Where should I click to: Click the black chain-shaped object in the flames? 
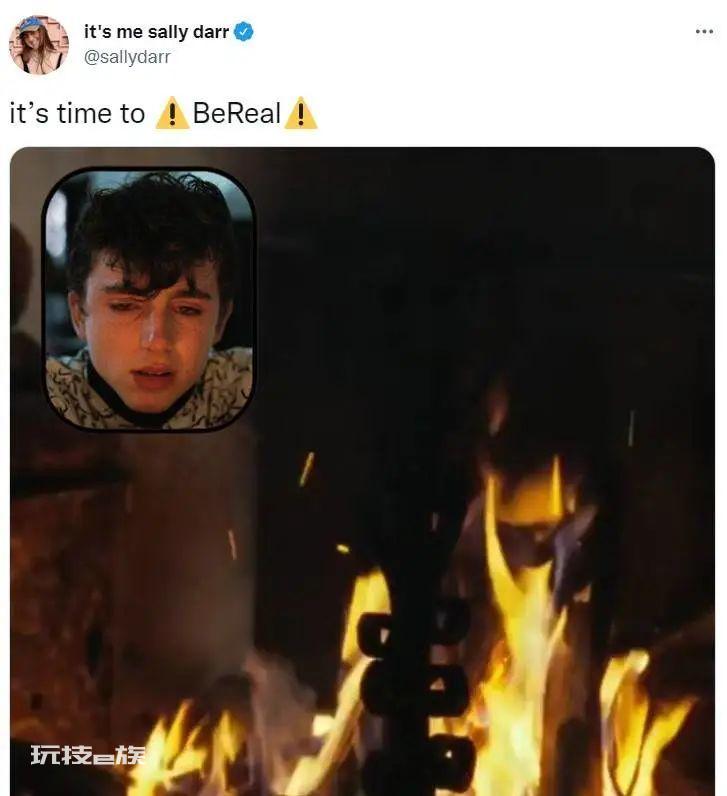[414, 701]
